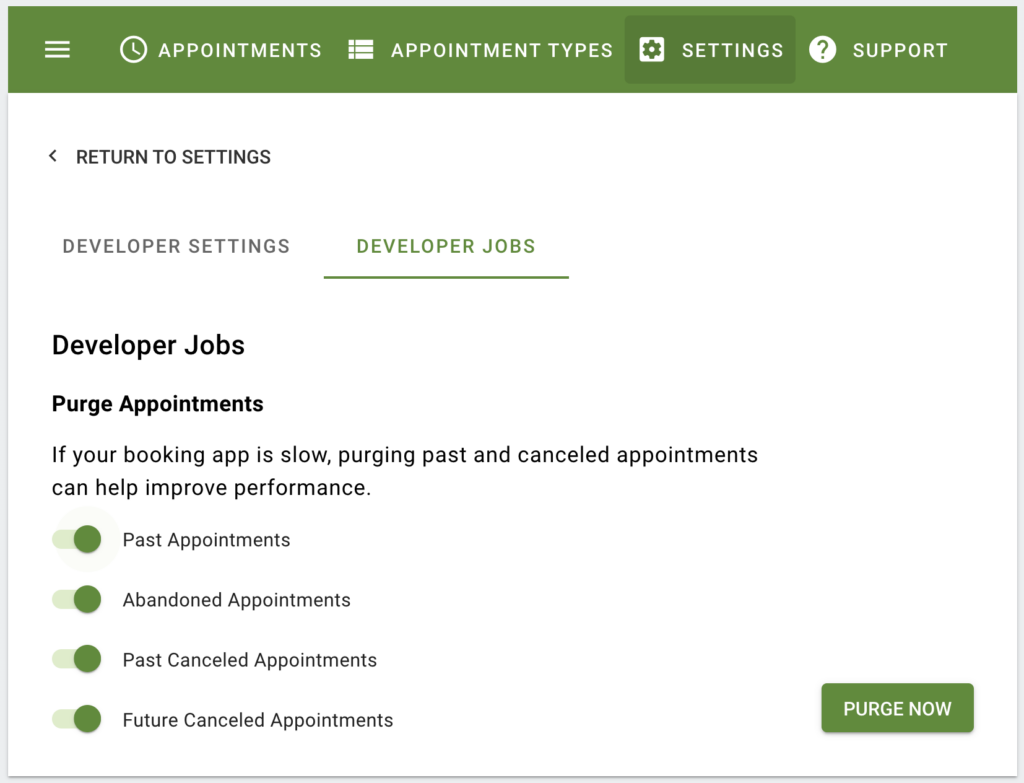Click the clock icon beside Appointments

(133, 50)
